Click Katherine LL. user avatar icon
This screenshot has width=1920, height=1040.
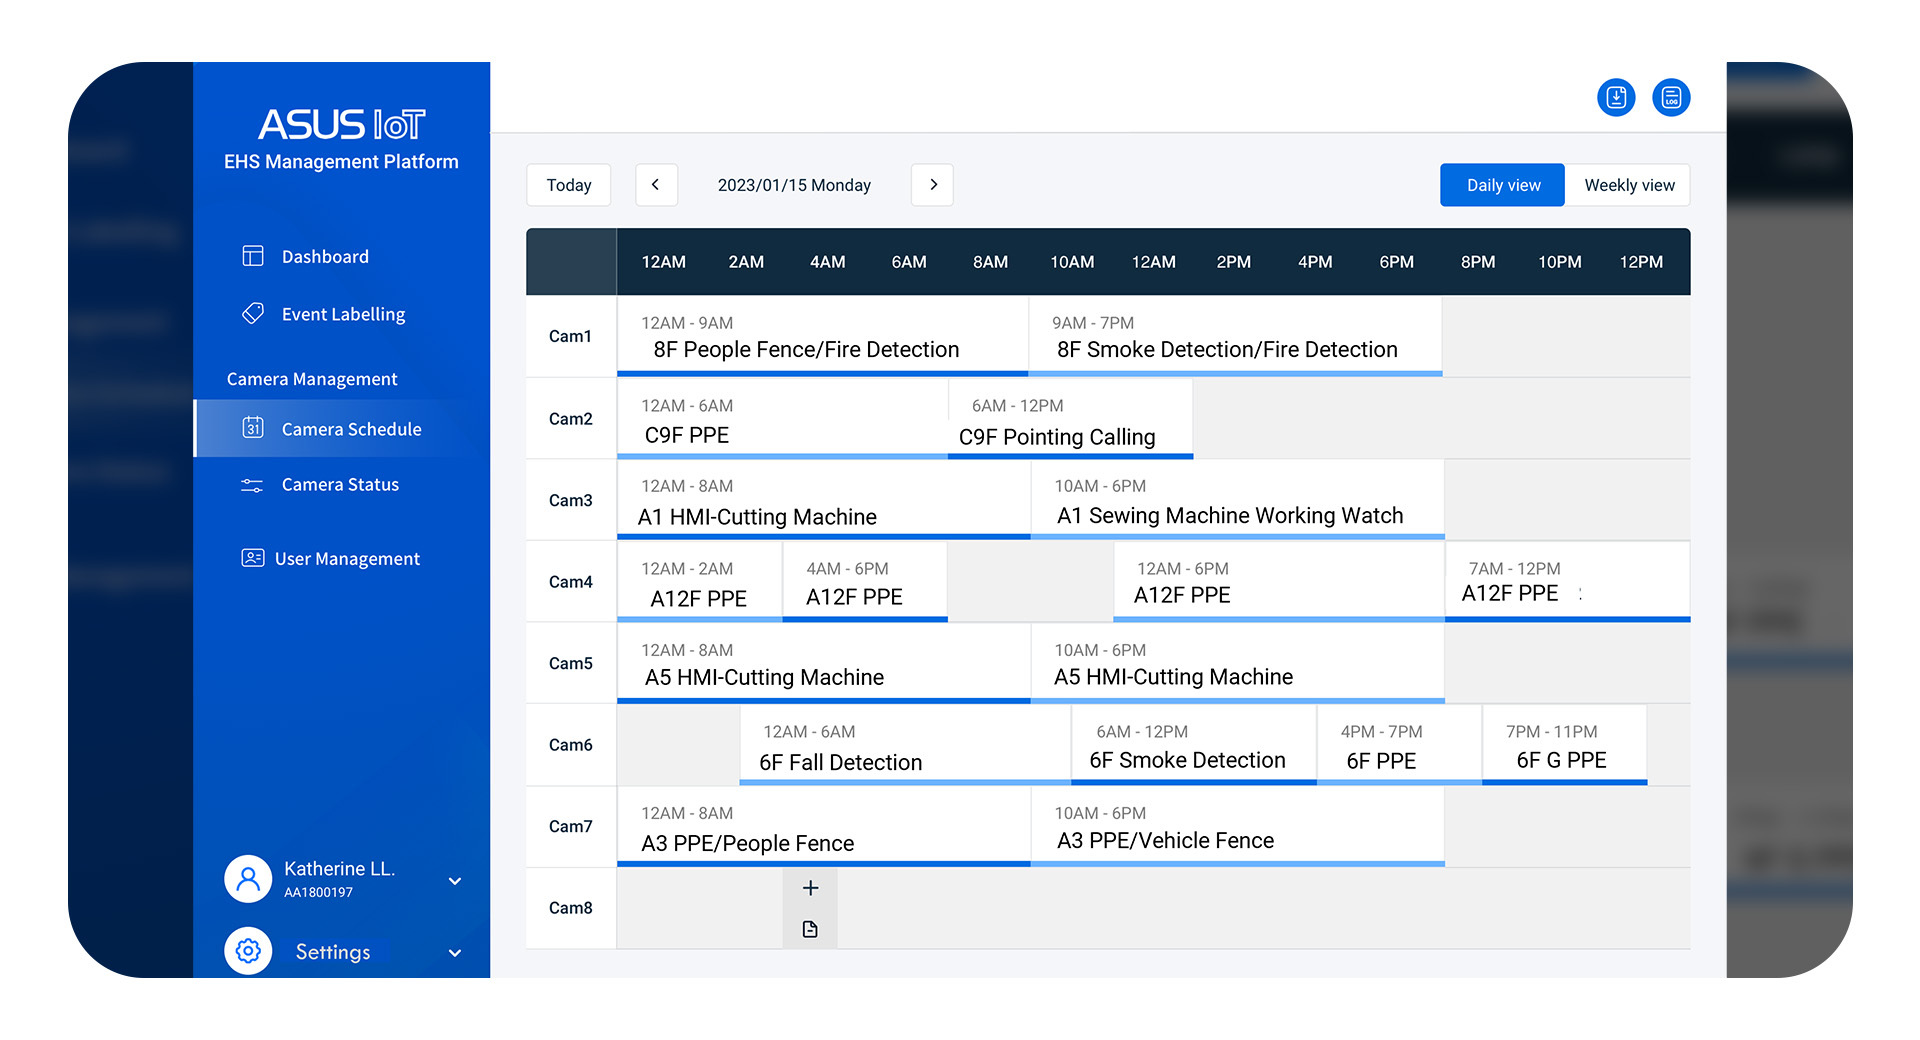pyautogui.click(x=248, y=879)
